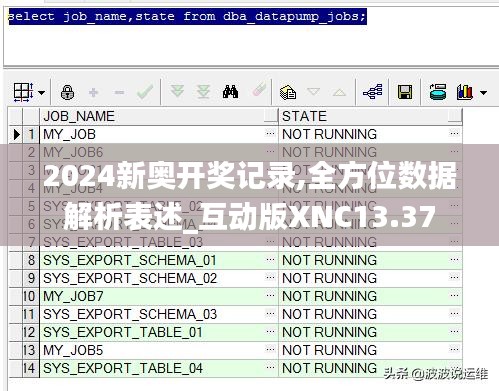The height and width of the screenshot is (391, 499).
Task: Click the fetch next page arrows icon
Action: coord(177,91)
